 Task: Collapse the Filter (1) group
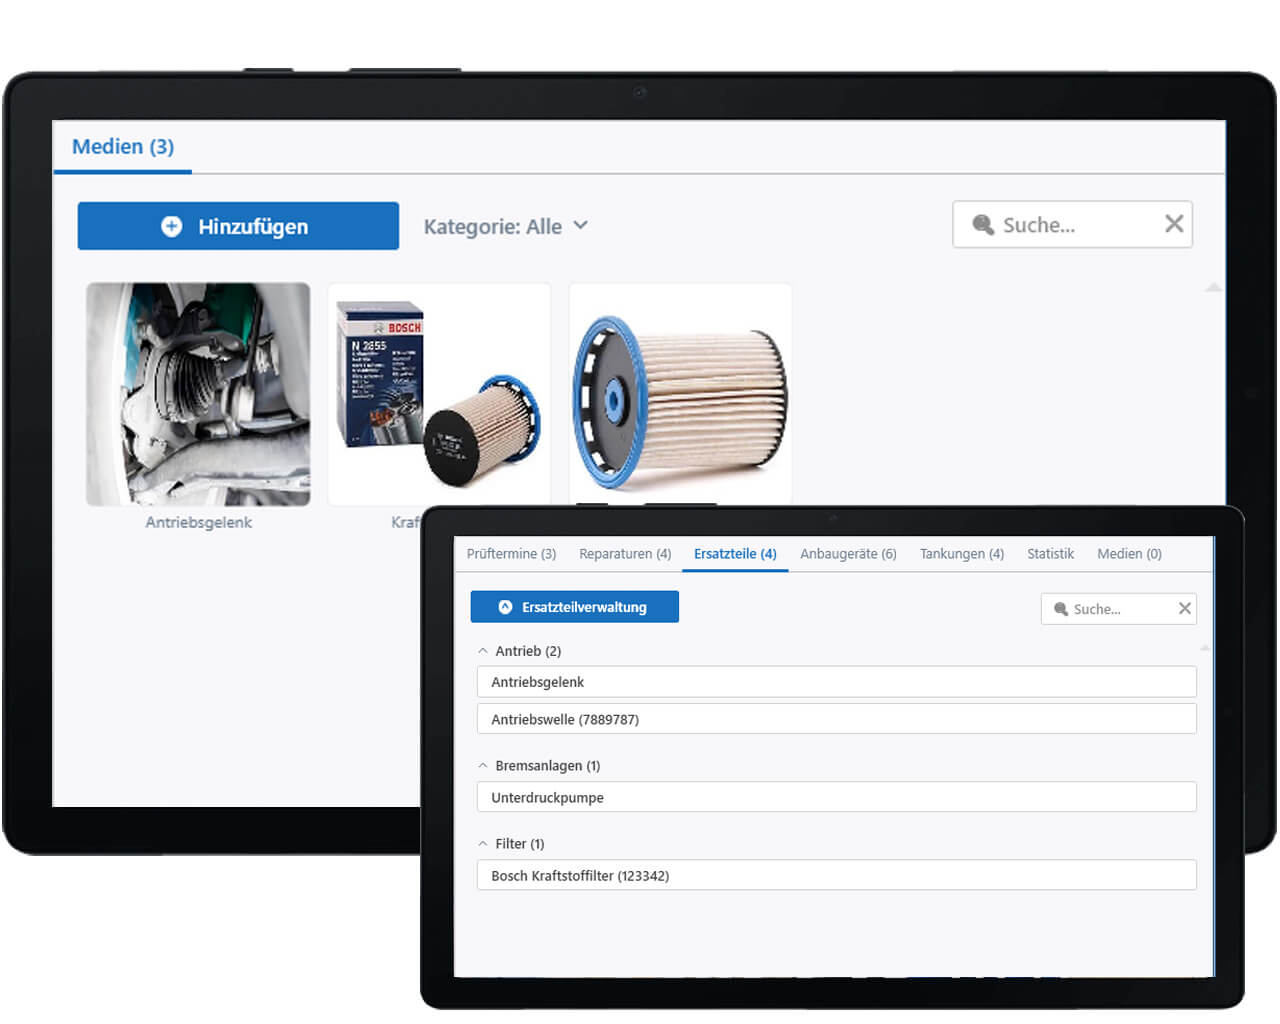[x=483, y=844]
